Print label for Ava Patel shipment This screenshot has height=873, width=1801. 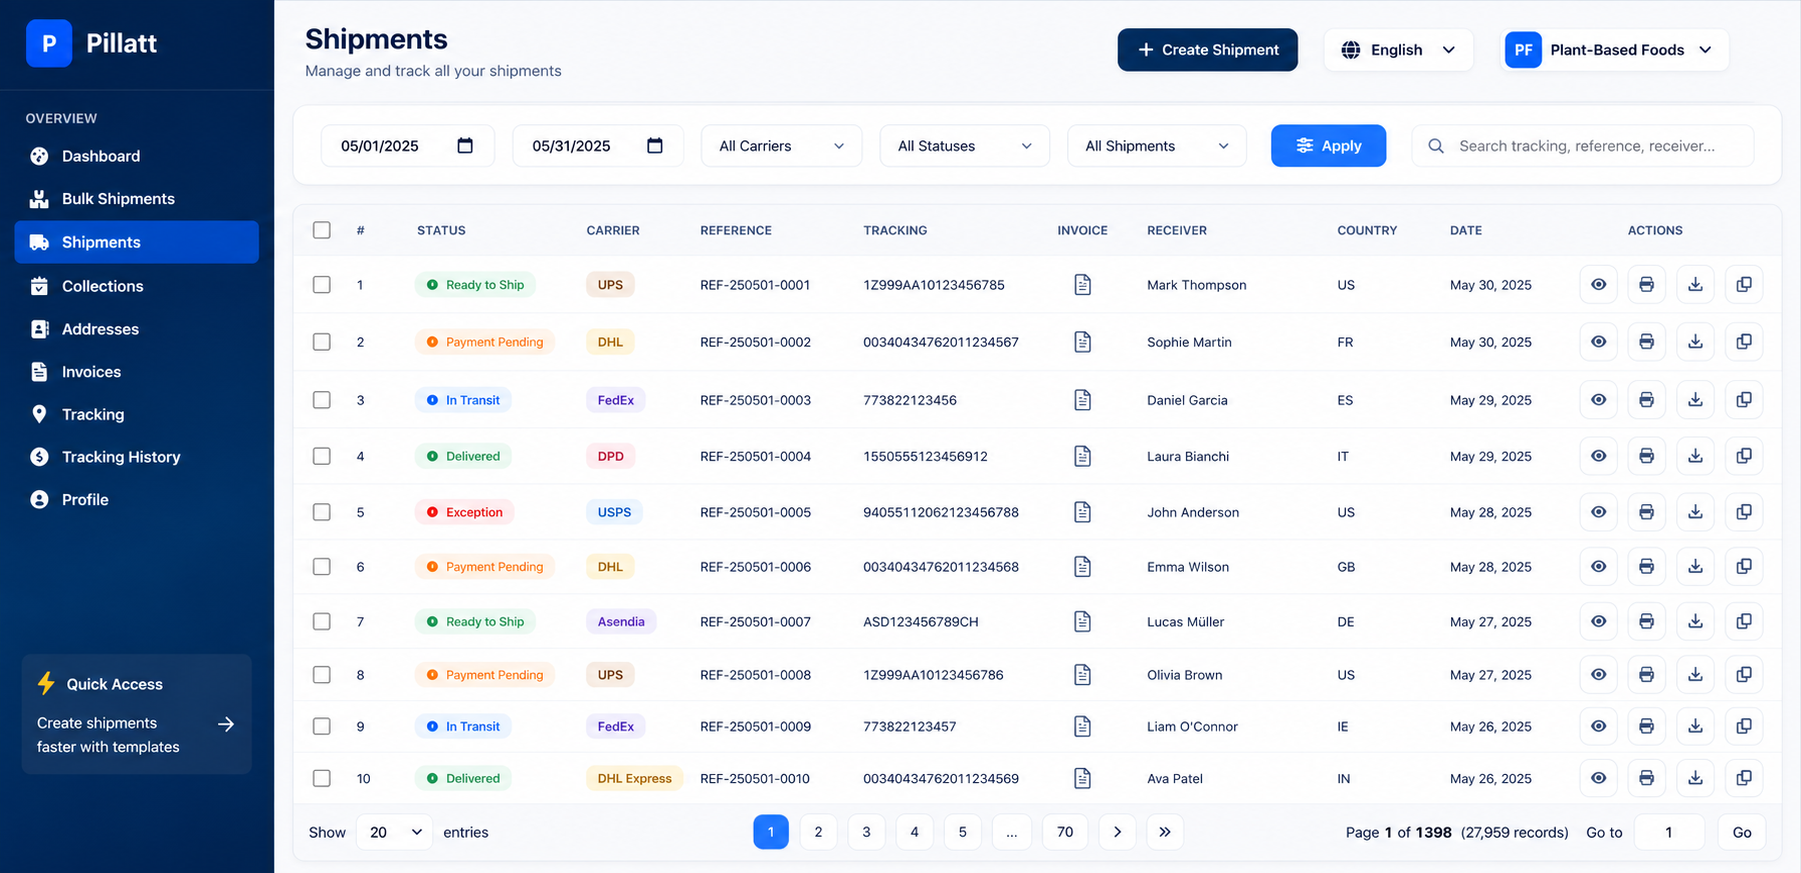tap(1646, 778)
